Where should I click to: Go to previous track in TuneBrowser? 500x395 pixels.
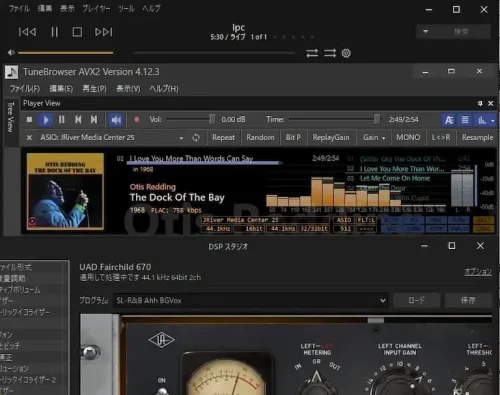coord(78,120)
